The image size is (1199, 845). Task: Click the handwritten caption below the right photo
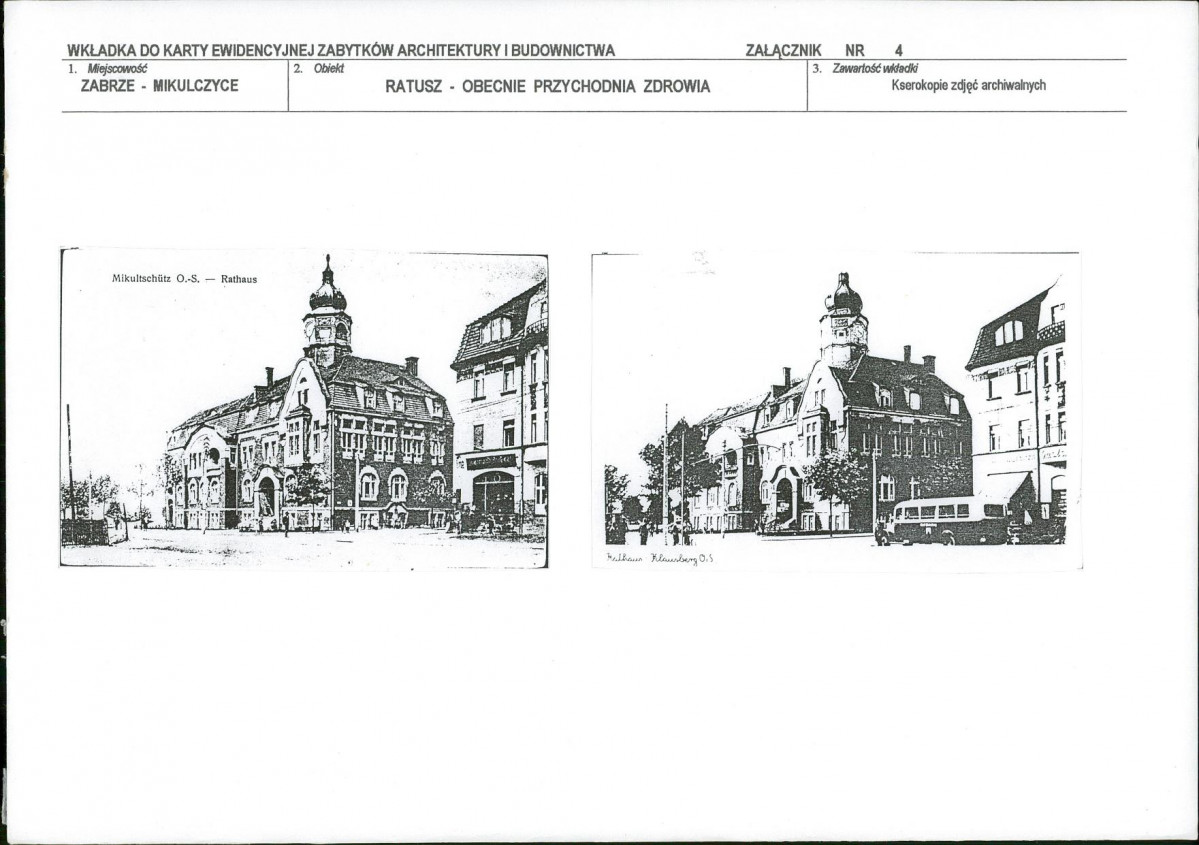[659, 557]
